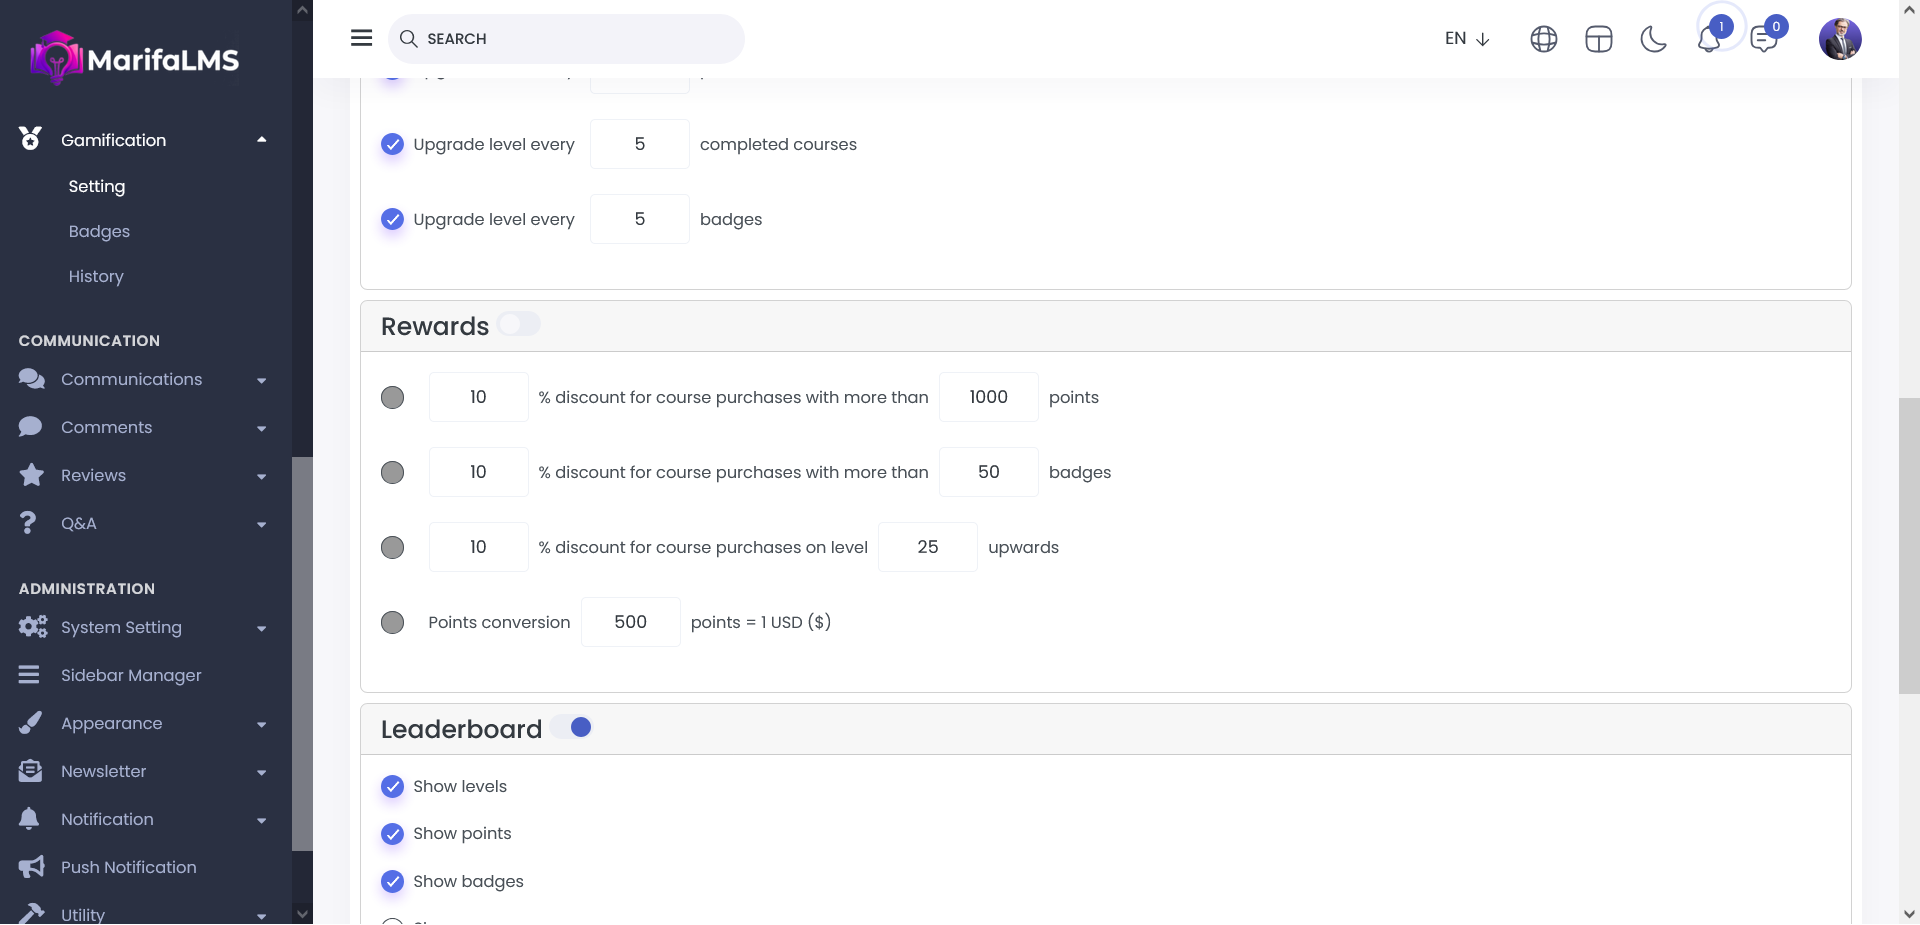Open the chat messages icon
Image resolution: width=1920 pixels, height=925 pixels.
click(x=1763, y=40)
